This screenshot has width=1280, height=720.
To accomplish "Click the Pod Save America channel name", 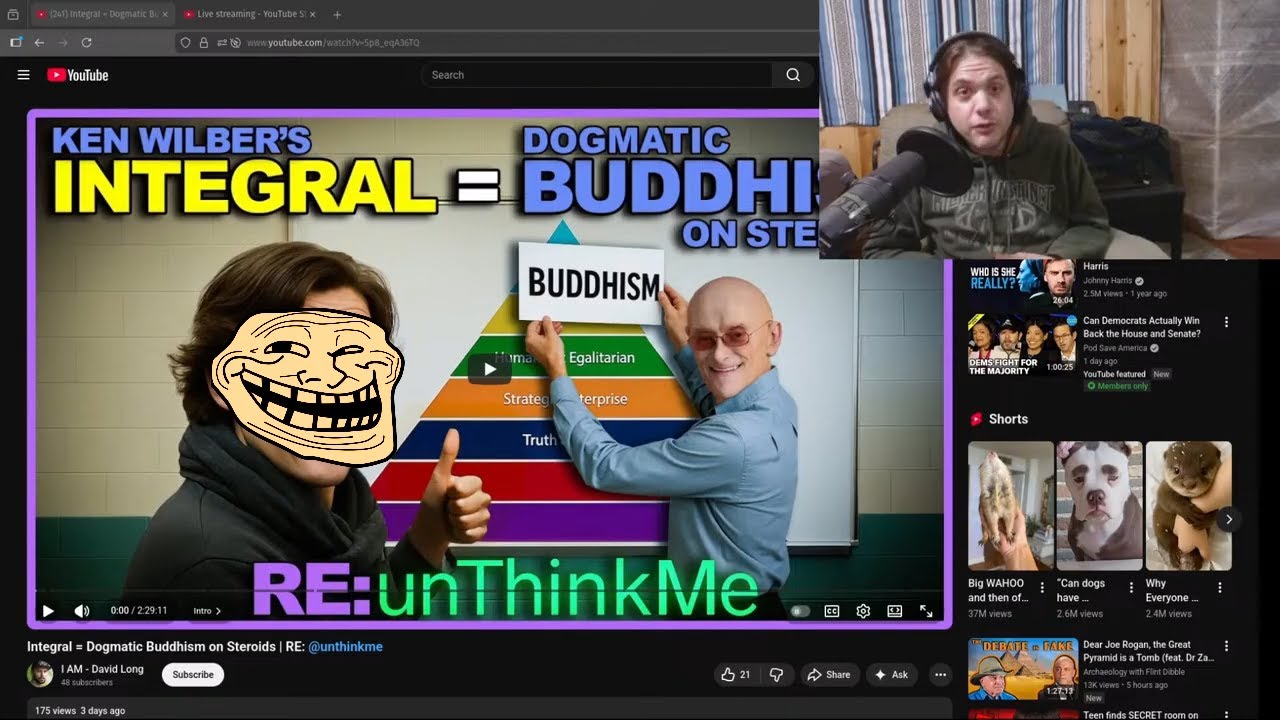I will 1115,348.
